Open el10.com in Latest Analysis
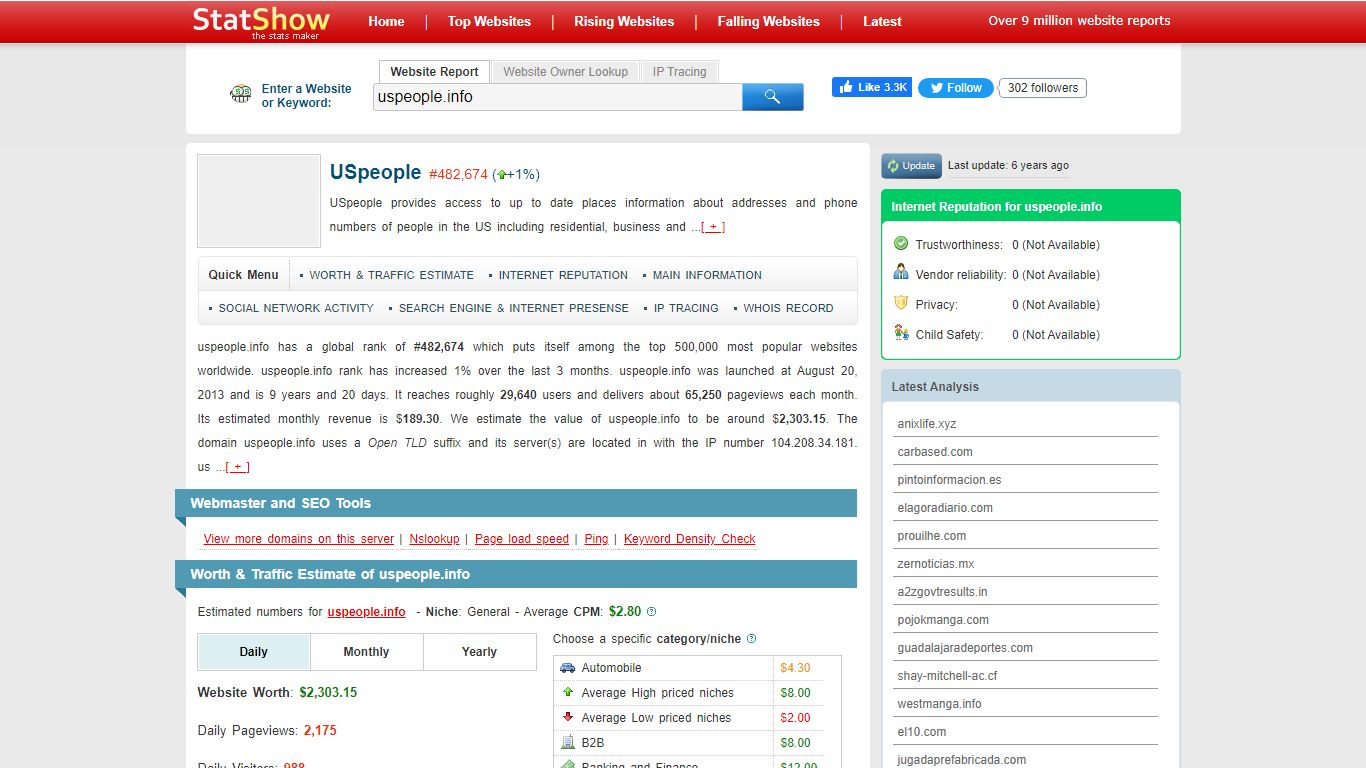 pos(922,732)
